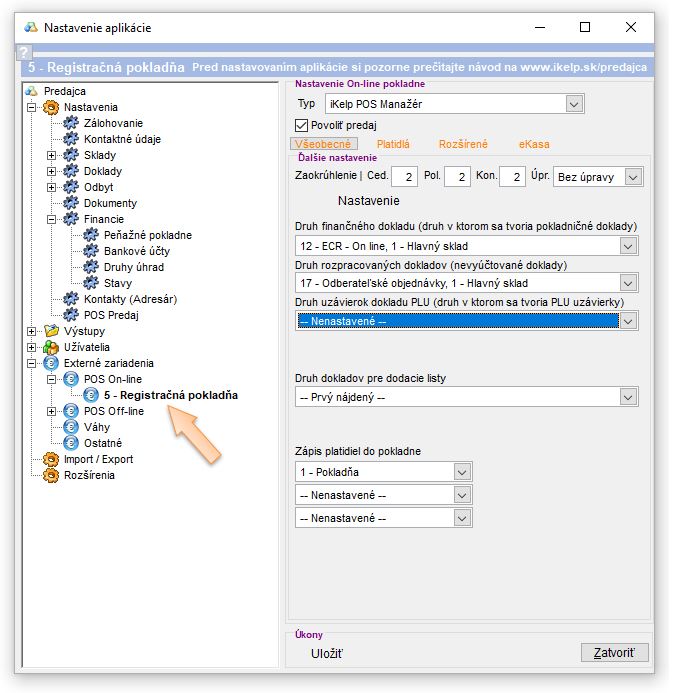
Task: Select the Výstupy folder icon
Action: [51, 331]
